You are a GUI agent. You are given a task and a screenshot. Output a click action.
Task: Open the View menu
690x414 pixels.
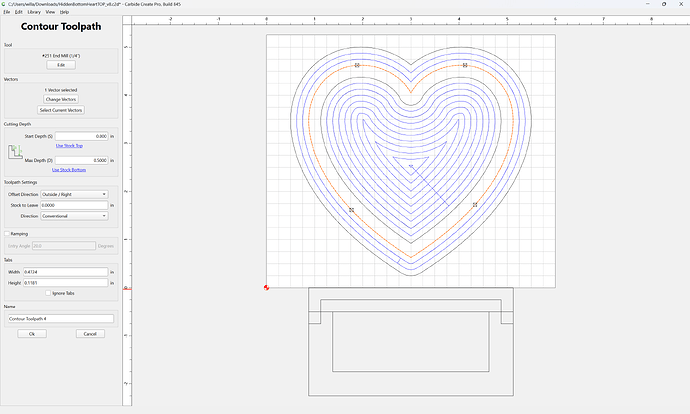(x=50, y=12)
